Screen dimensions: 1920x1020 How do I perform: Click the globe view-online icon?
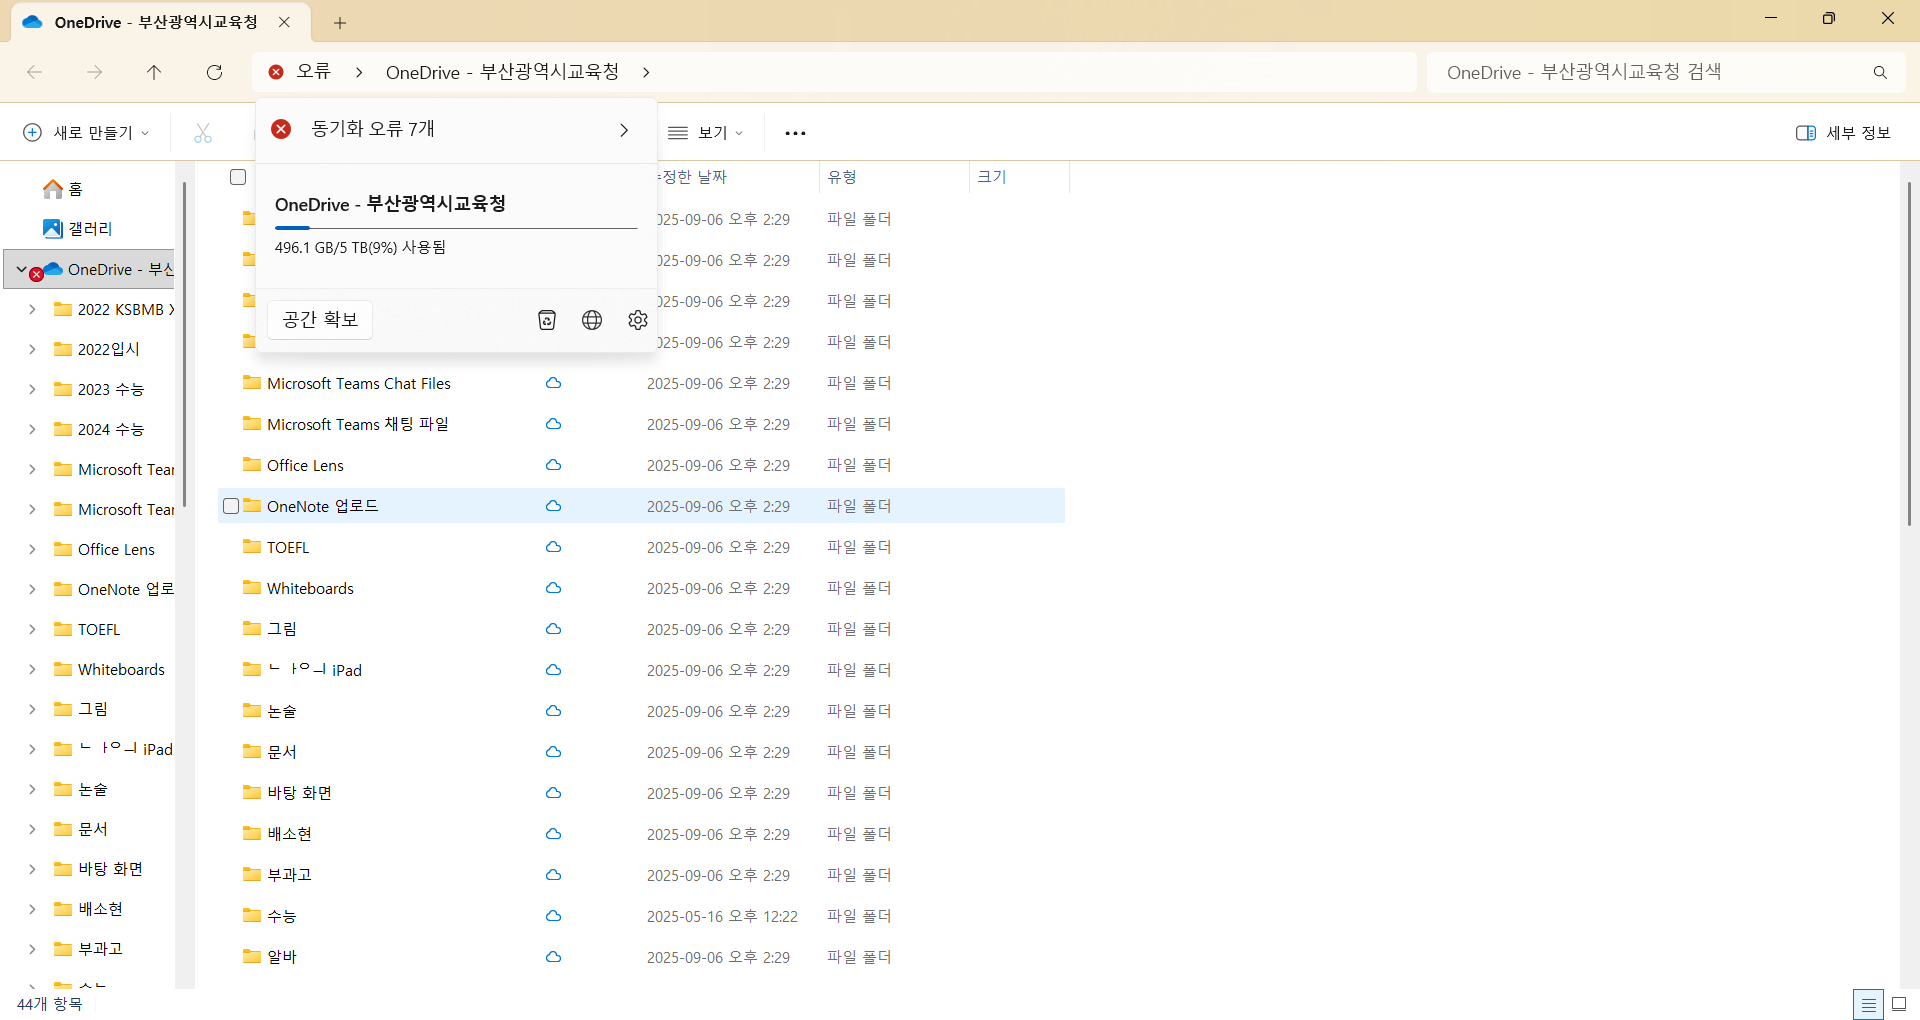(x=592, y=320)
